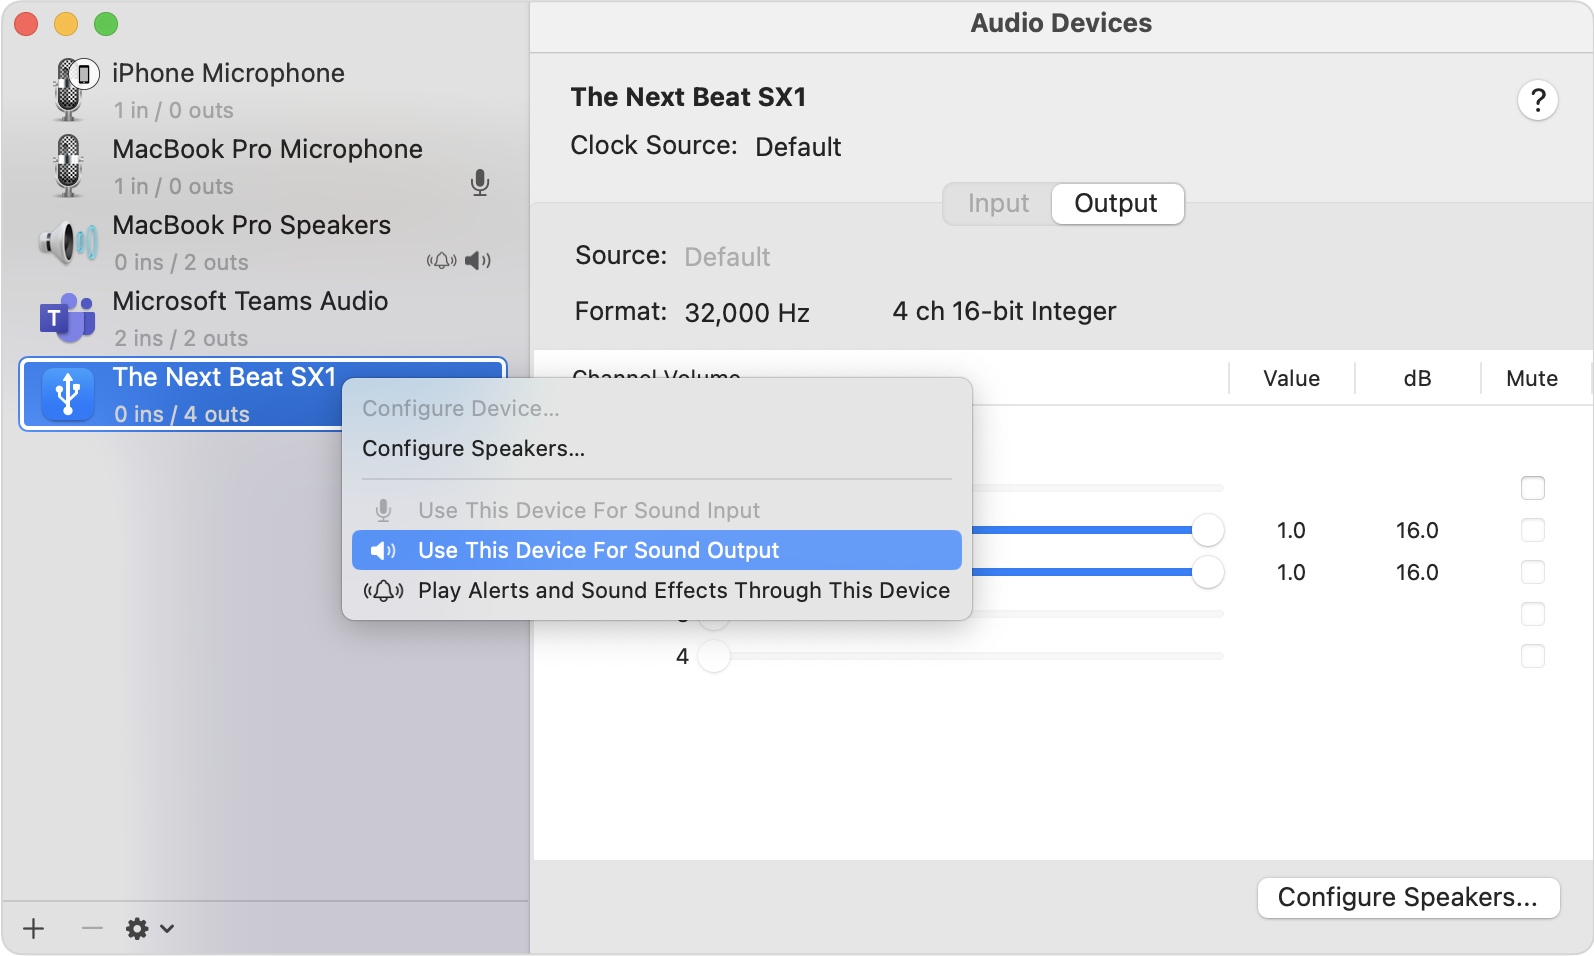
Task: Click the MacBook Pro Speakers device icon
Action: click(x=68, y=243)
